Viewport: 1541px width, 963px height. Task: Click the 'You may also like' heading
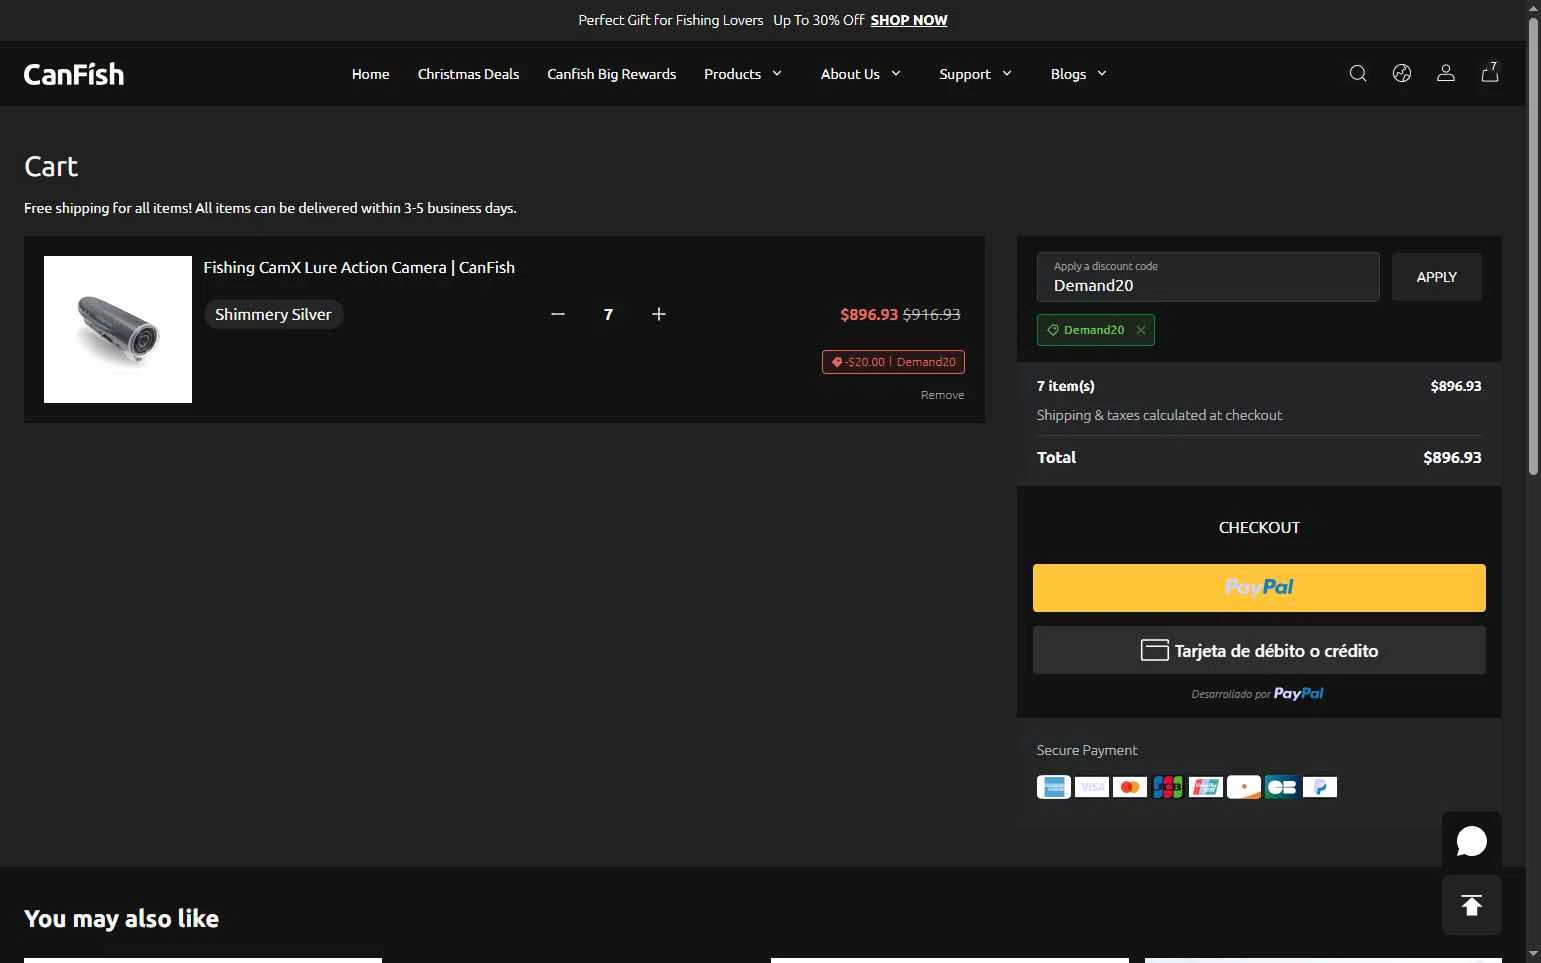point(121,918)
